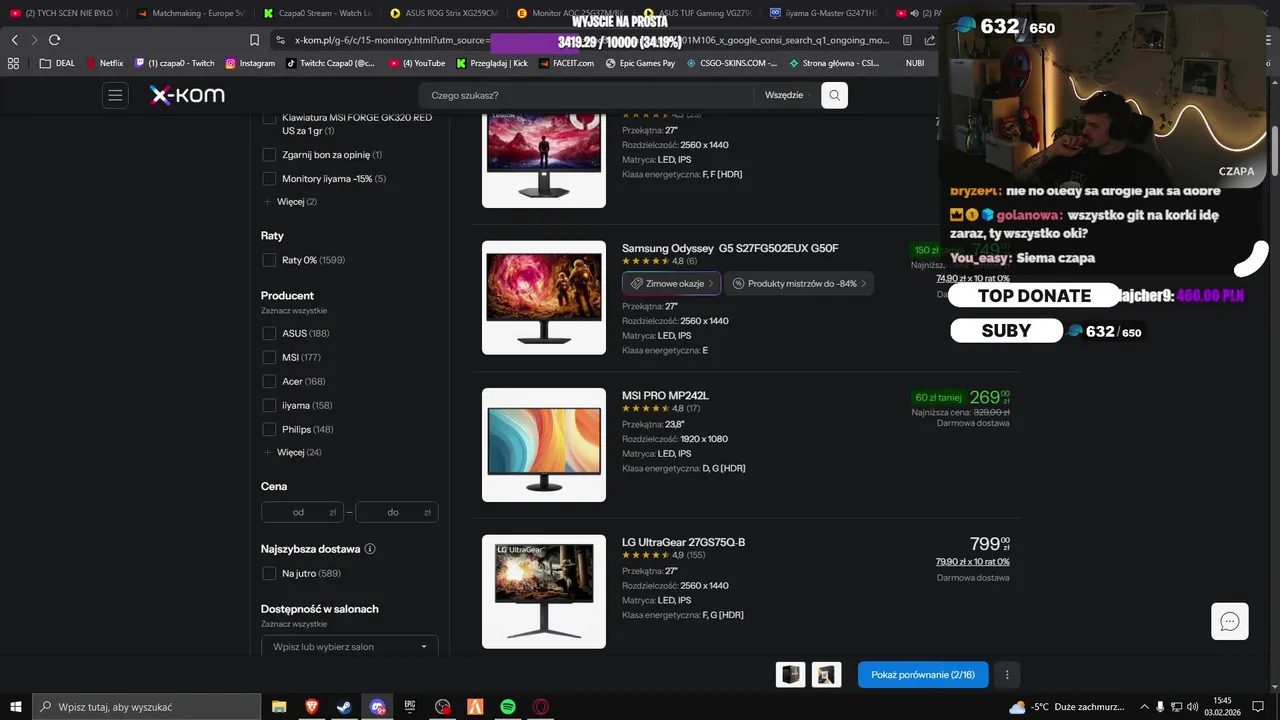1280x720 pixels.
Task: Show hidden system tray icons
Action: 1145,707
